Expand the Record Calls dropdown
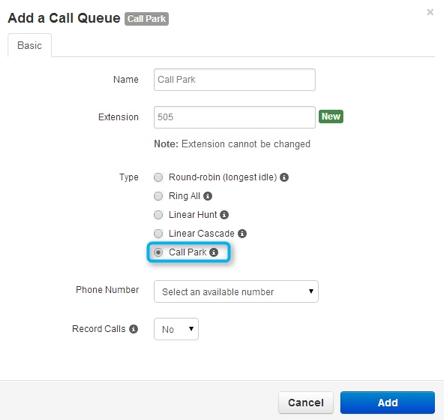The height and width of the screenshot is (420, 444). pos(176,329)
